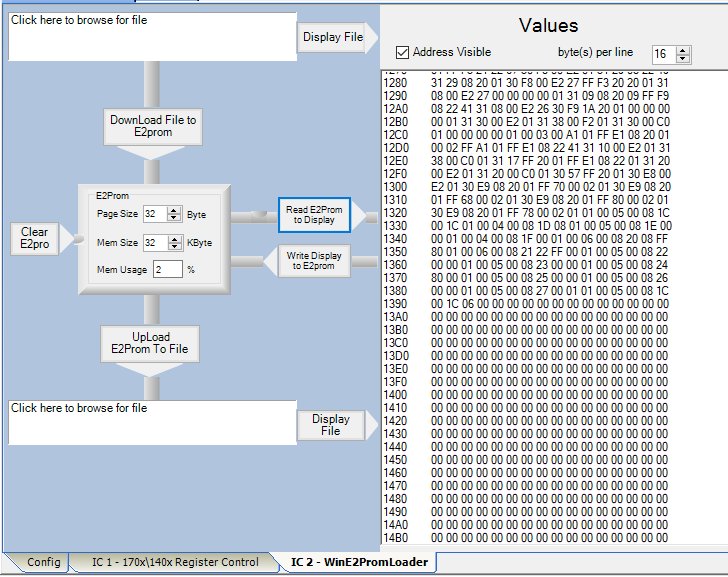Open IC 1 - 170x\140x Register Control tab
728x577 pixels.
(x=175, y=562)
